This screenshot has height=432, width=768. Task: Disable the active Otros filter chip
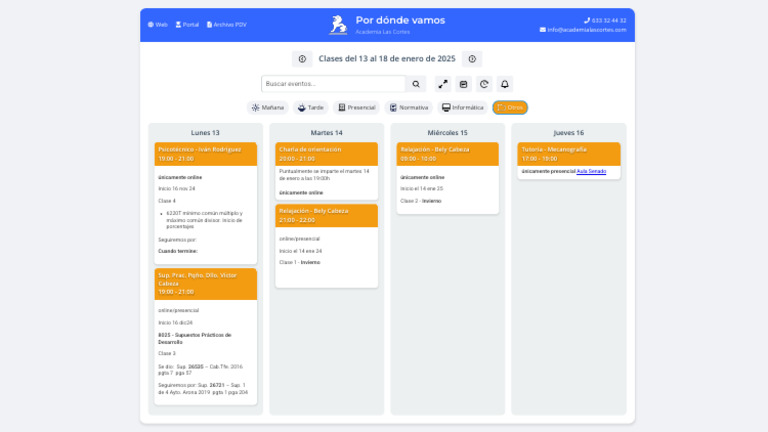[510, 108]
